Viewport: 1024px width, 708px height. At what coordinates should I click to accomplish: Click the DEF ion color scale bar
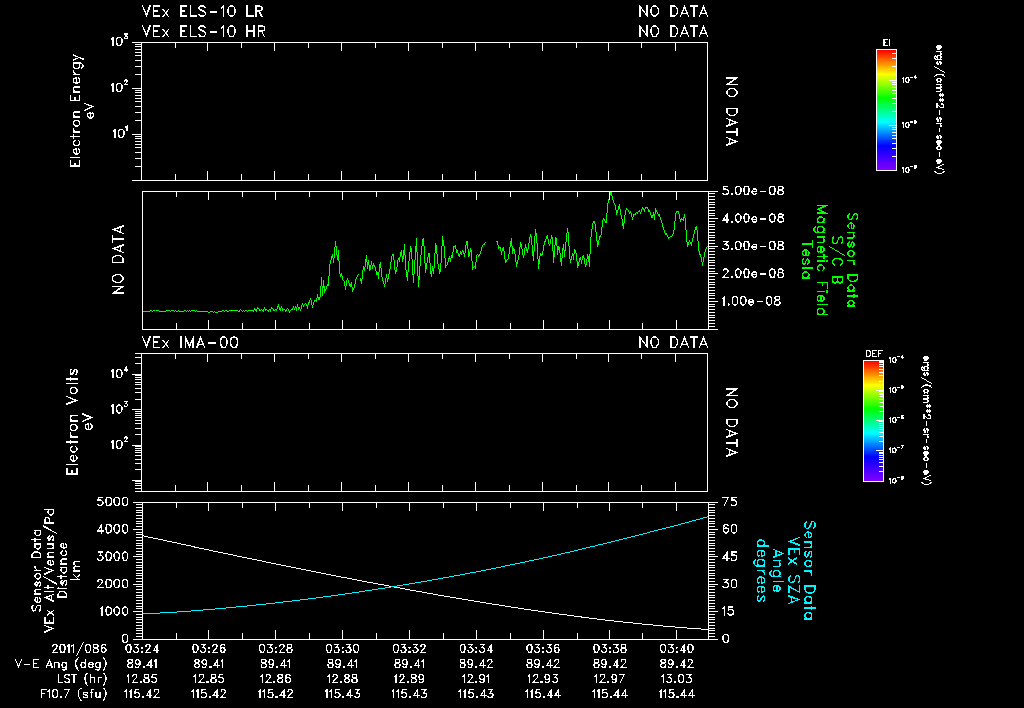click(873, 421)
